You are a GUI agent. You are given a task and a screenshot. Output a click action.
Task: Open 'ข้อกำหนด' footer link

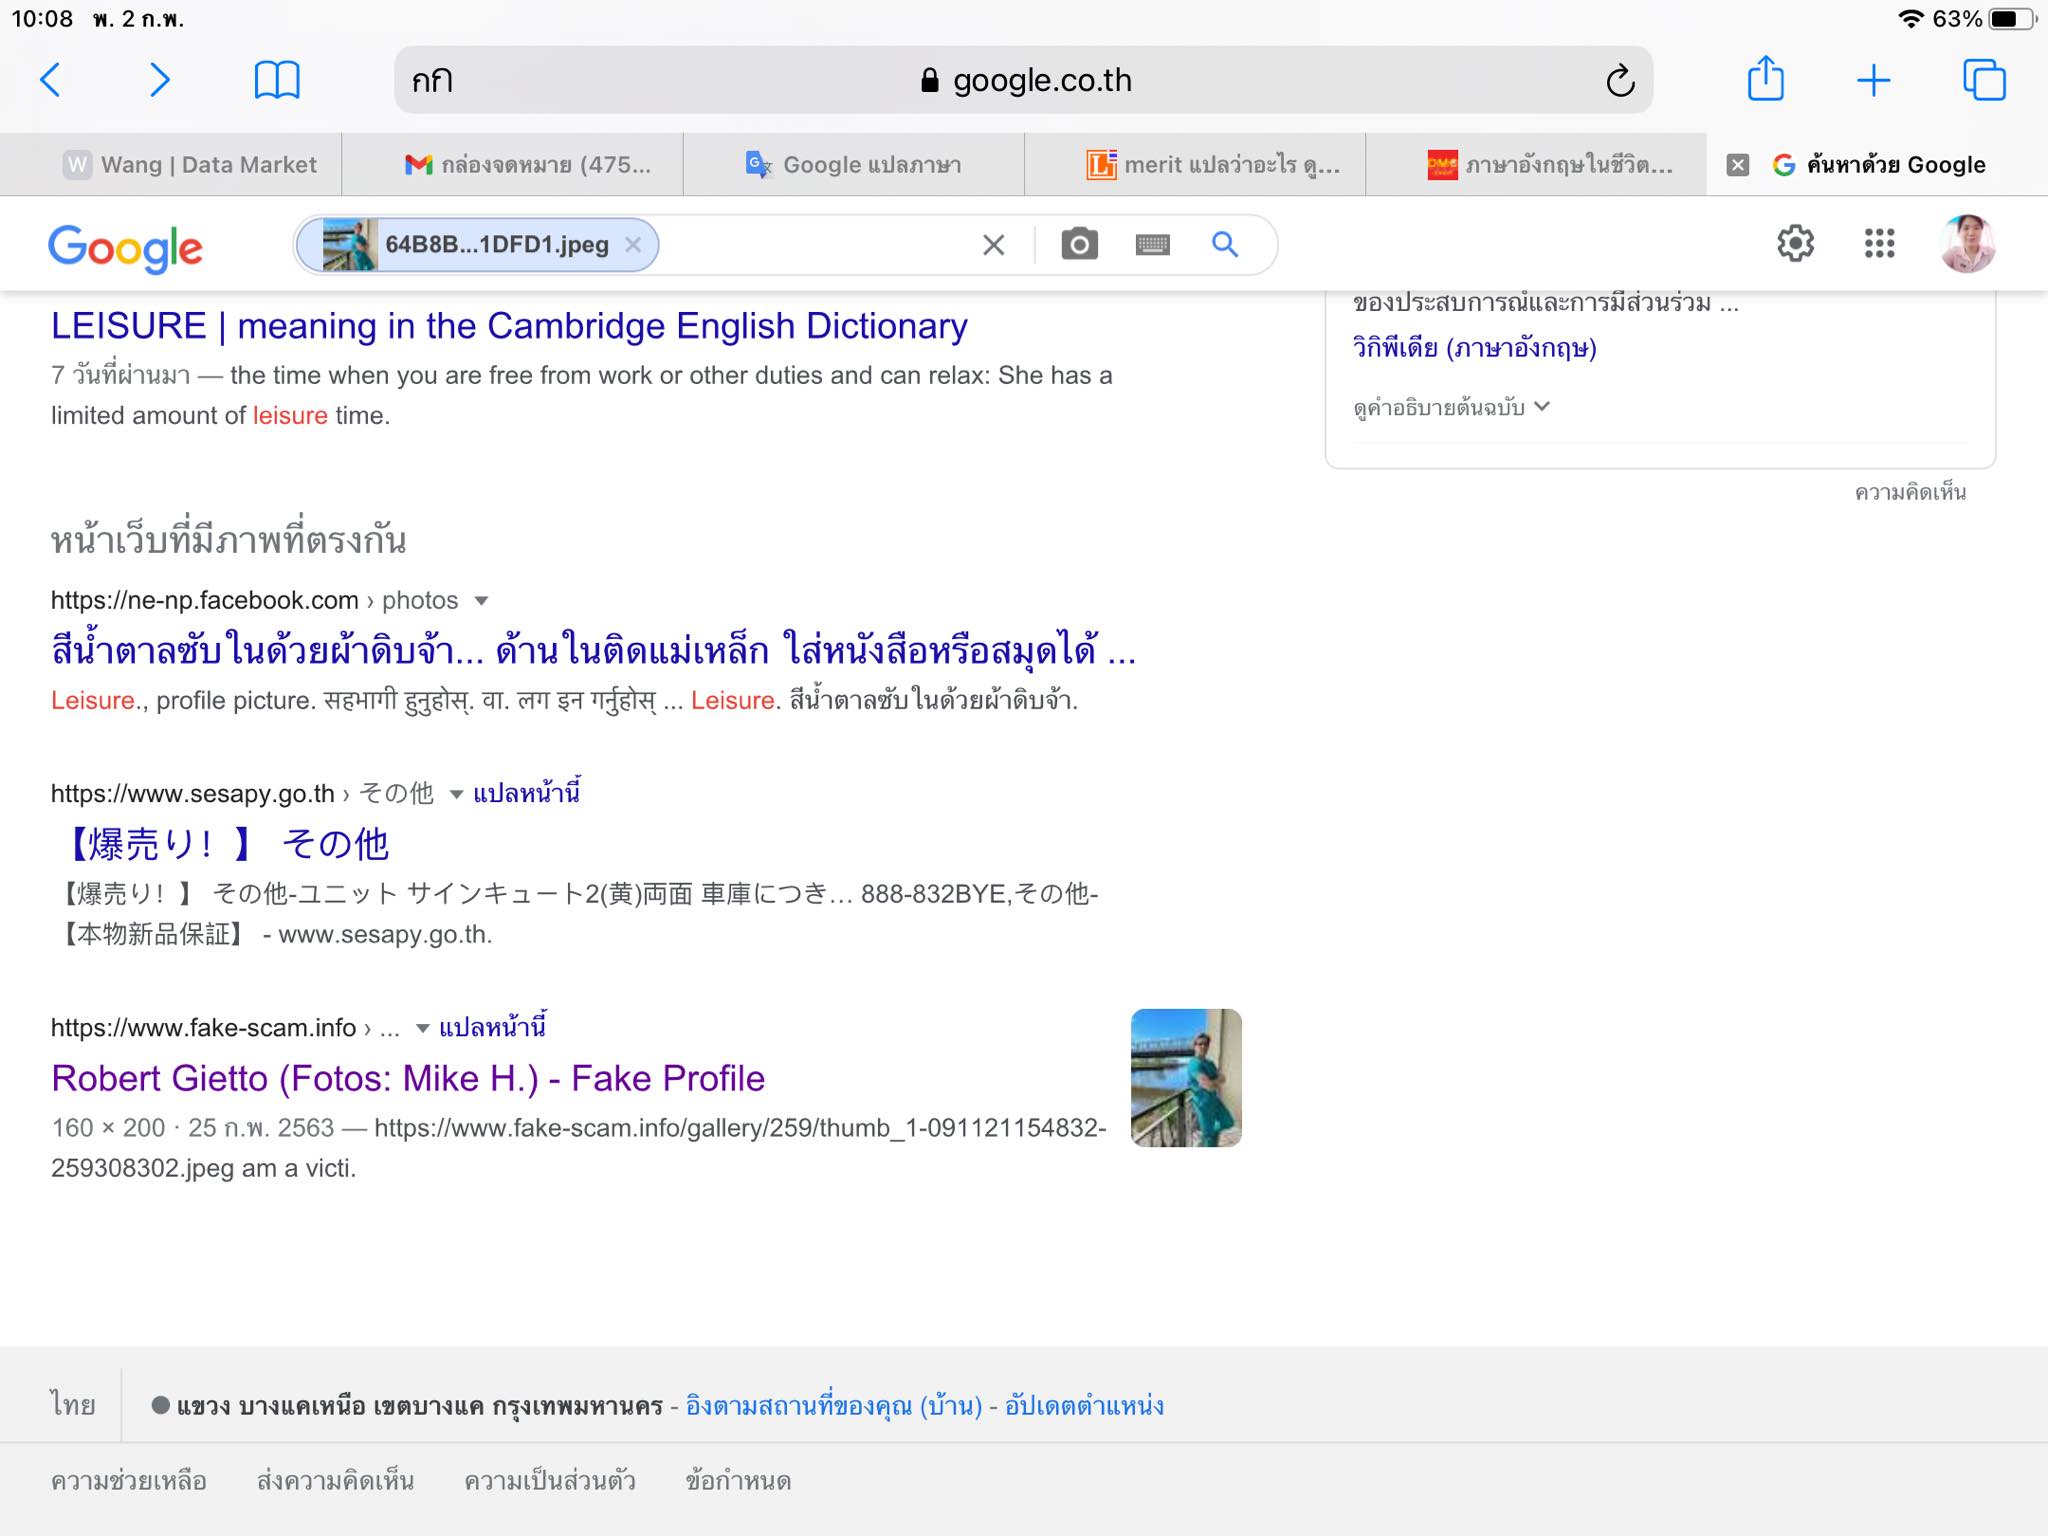point(738,1481)
